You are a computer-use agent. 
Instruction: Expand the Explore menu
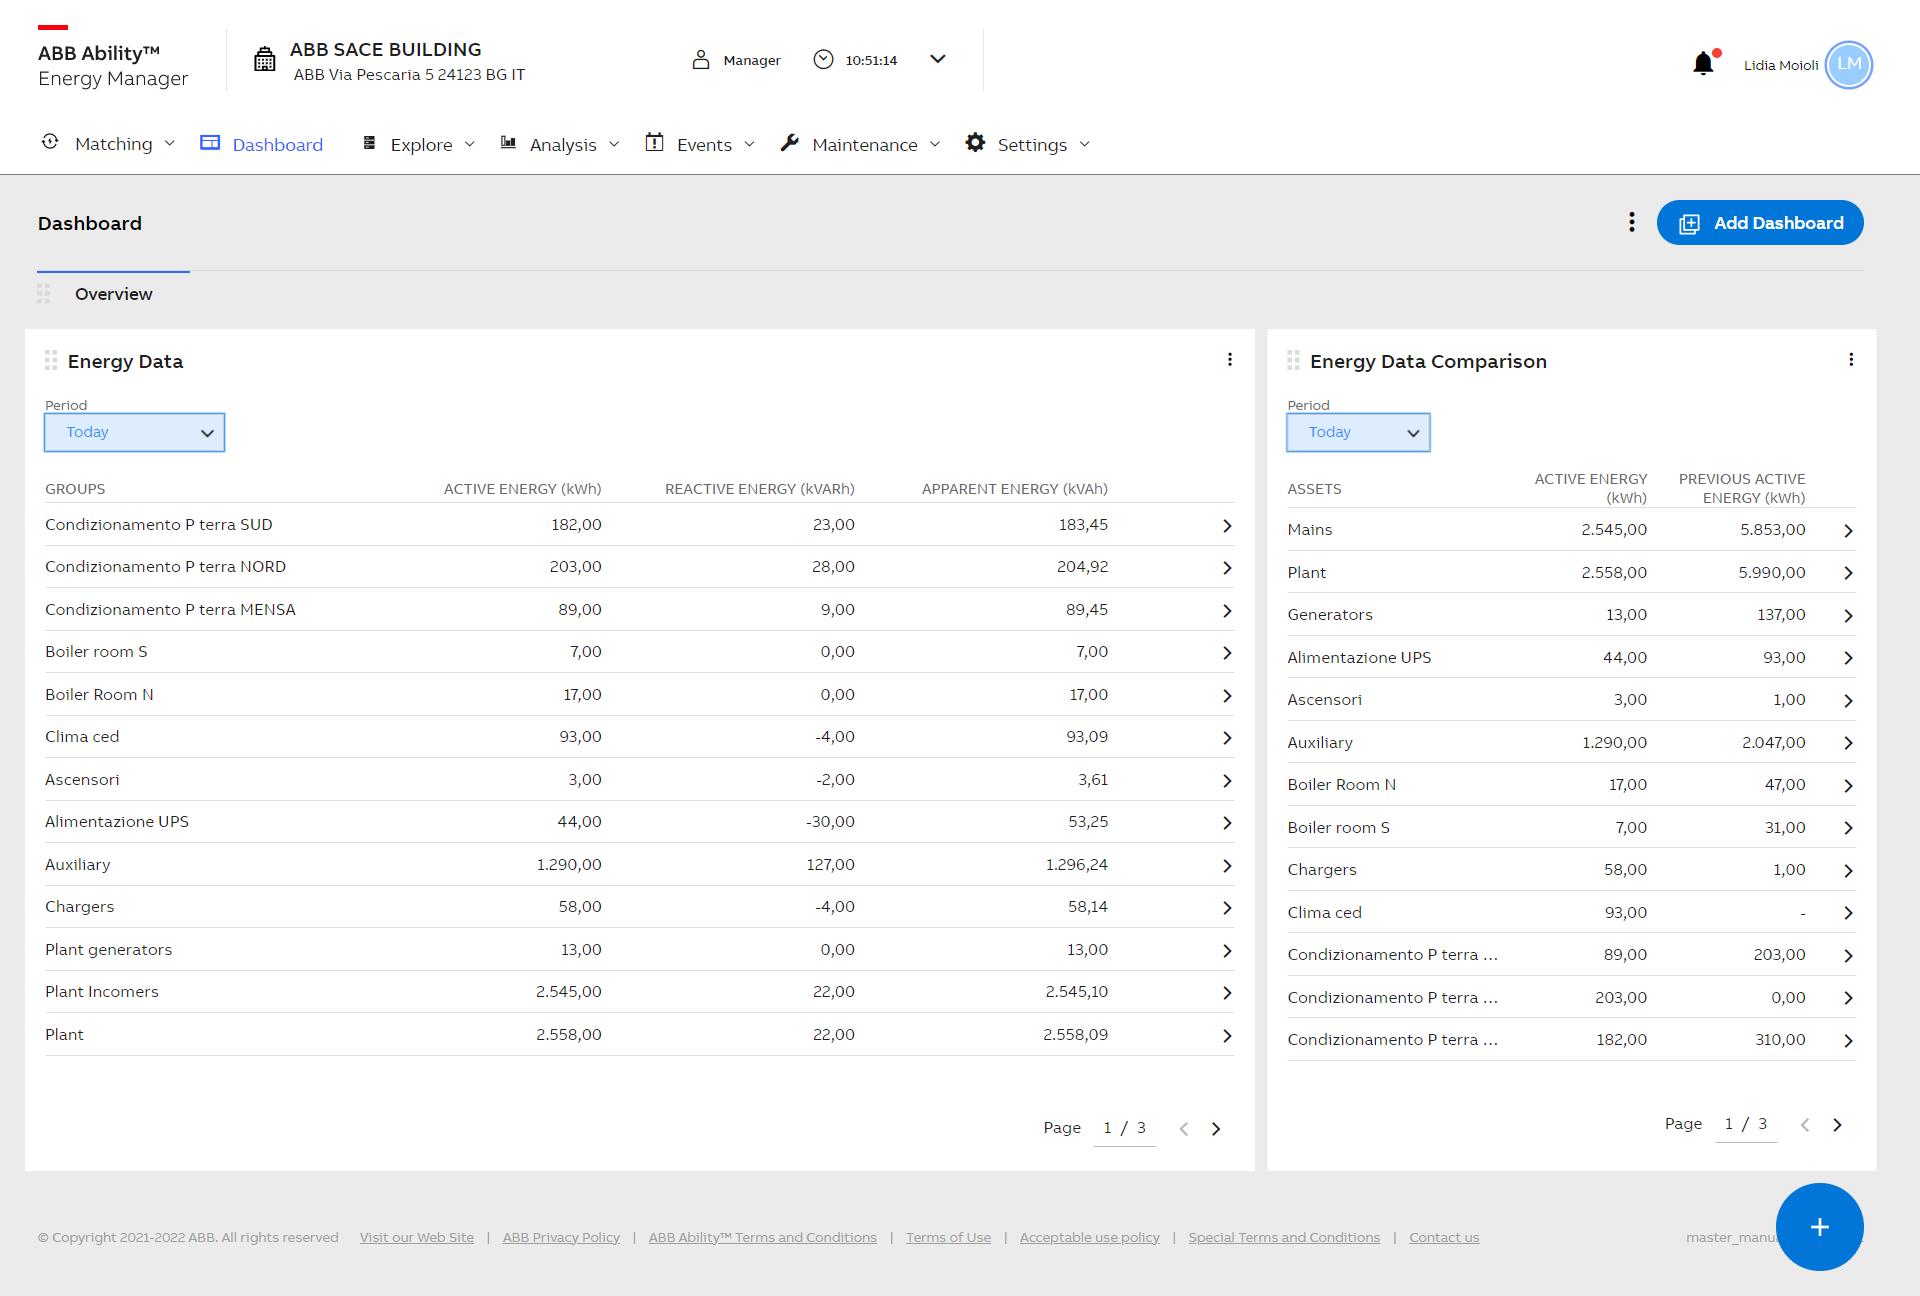pos(418,144)
